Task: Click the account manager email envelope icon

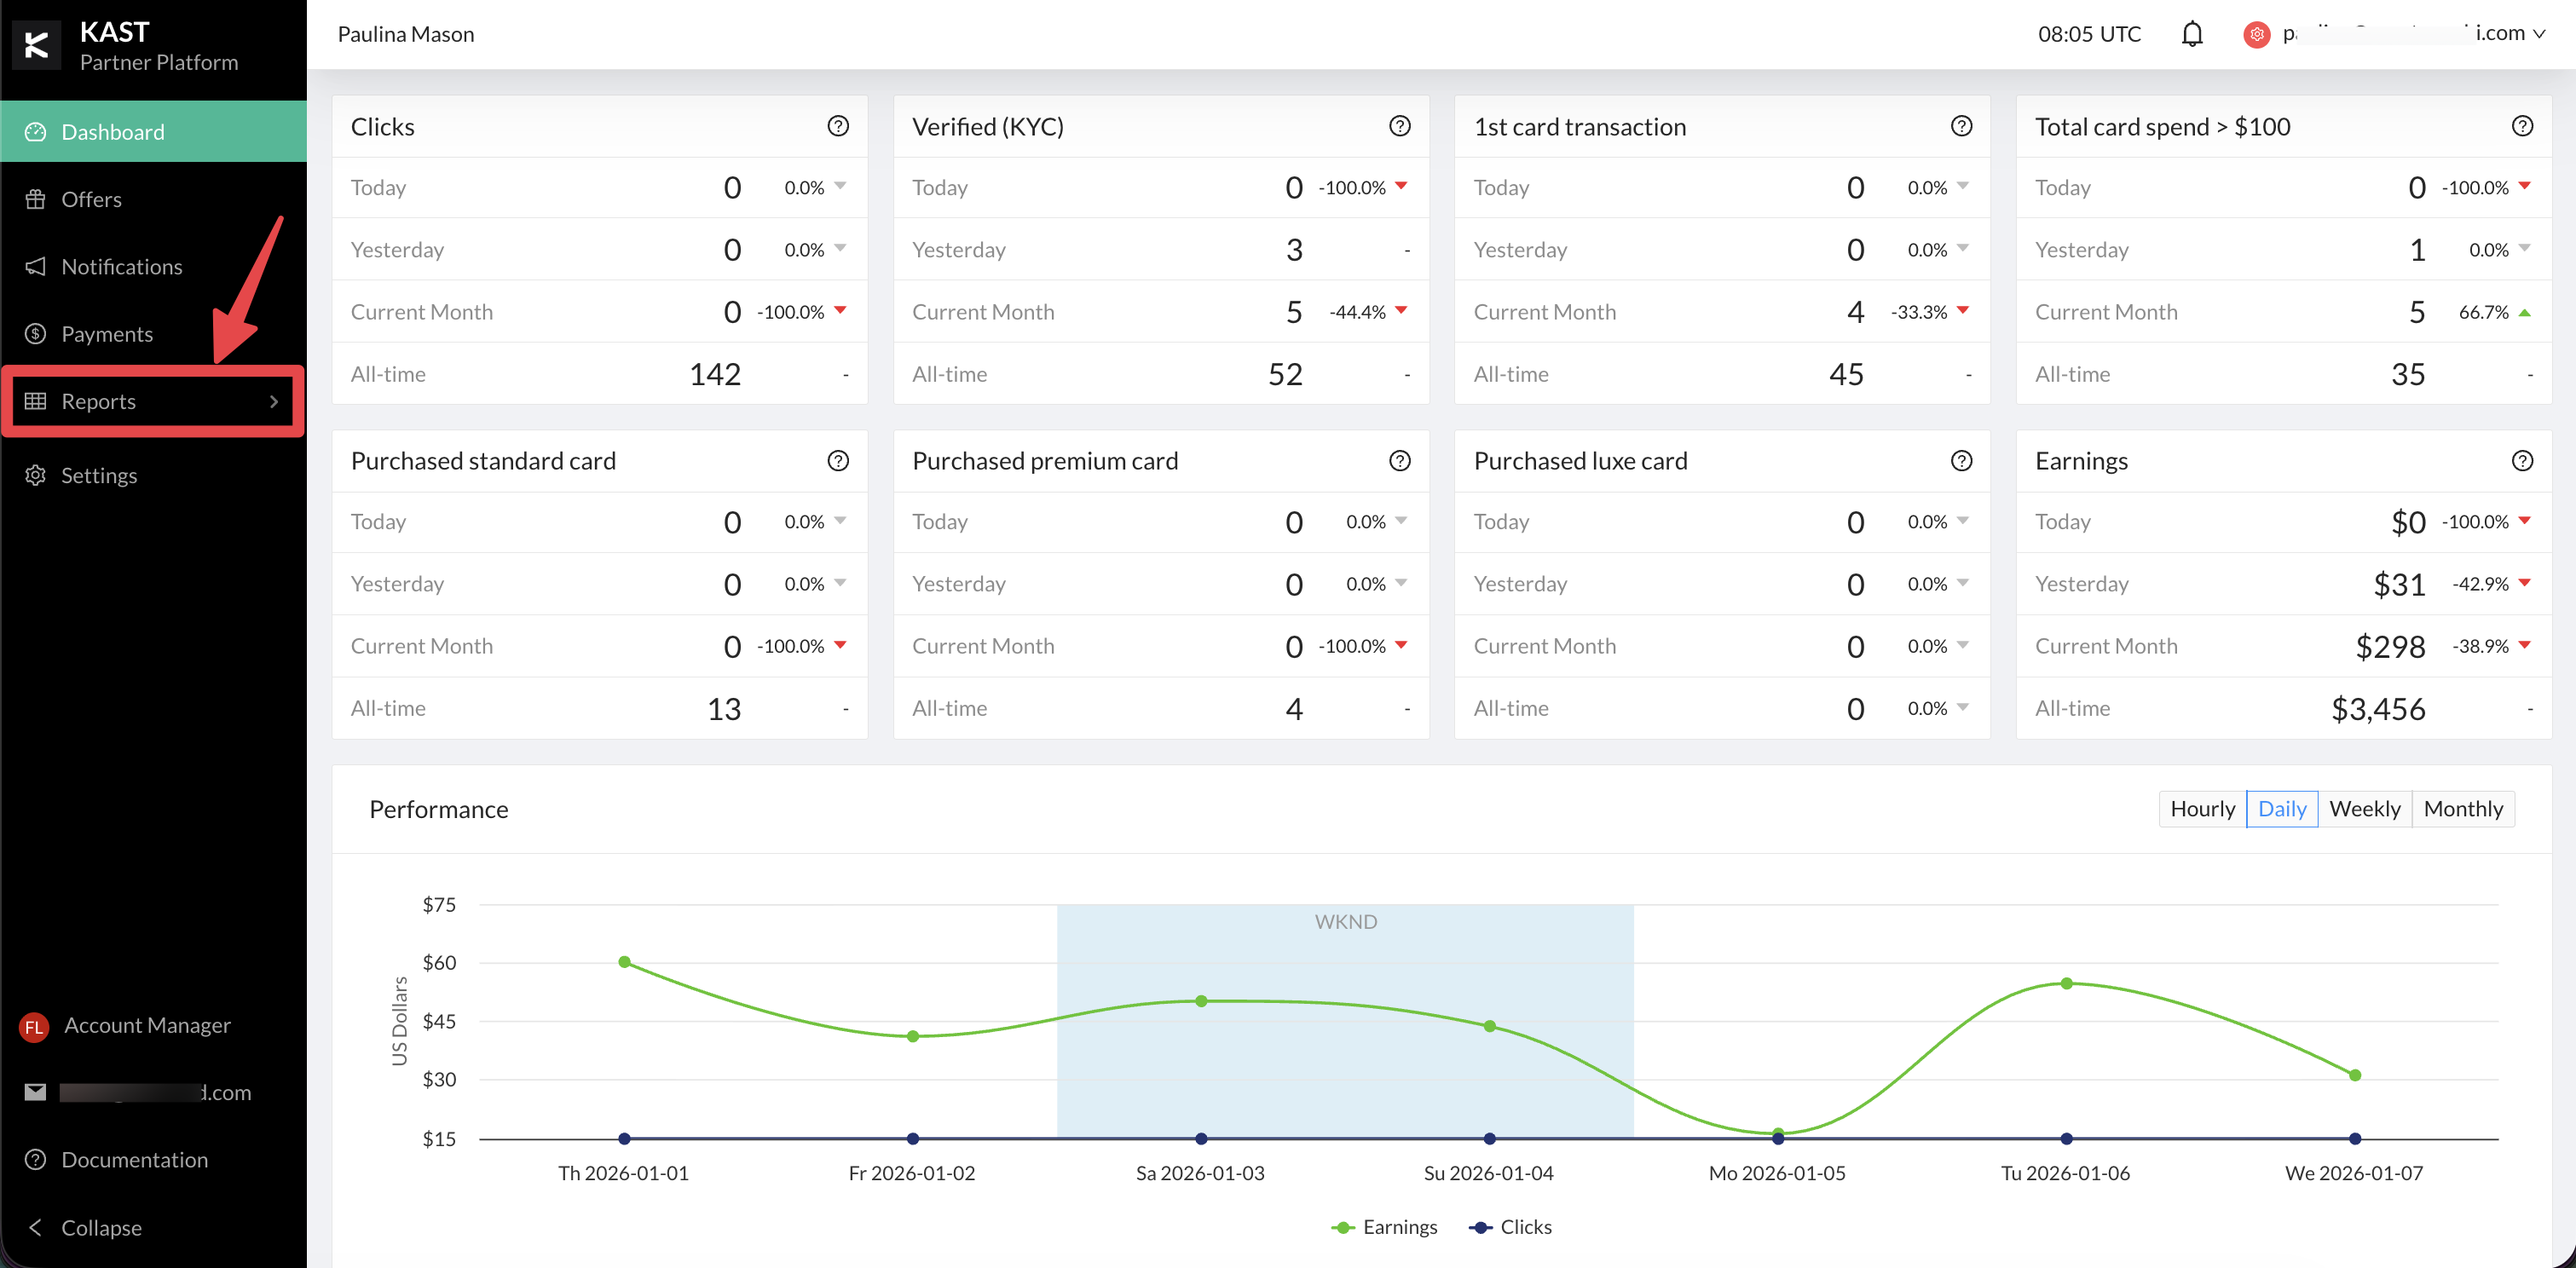Action: pyautogui.click(x=35, y=1091)
